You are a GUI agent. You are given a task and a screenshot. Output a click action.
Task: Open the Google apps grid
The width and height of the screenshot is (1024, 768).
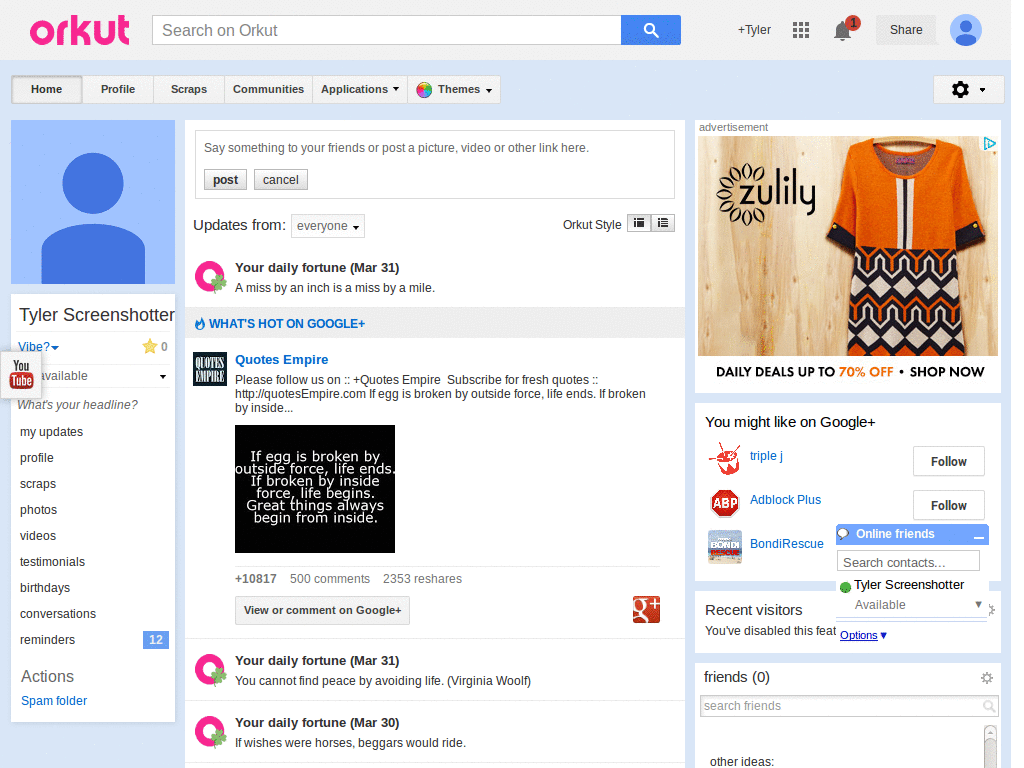[x=801, y=30]
